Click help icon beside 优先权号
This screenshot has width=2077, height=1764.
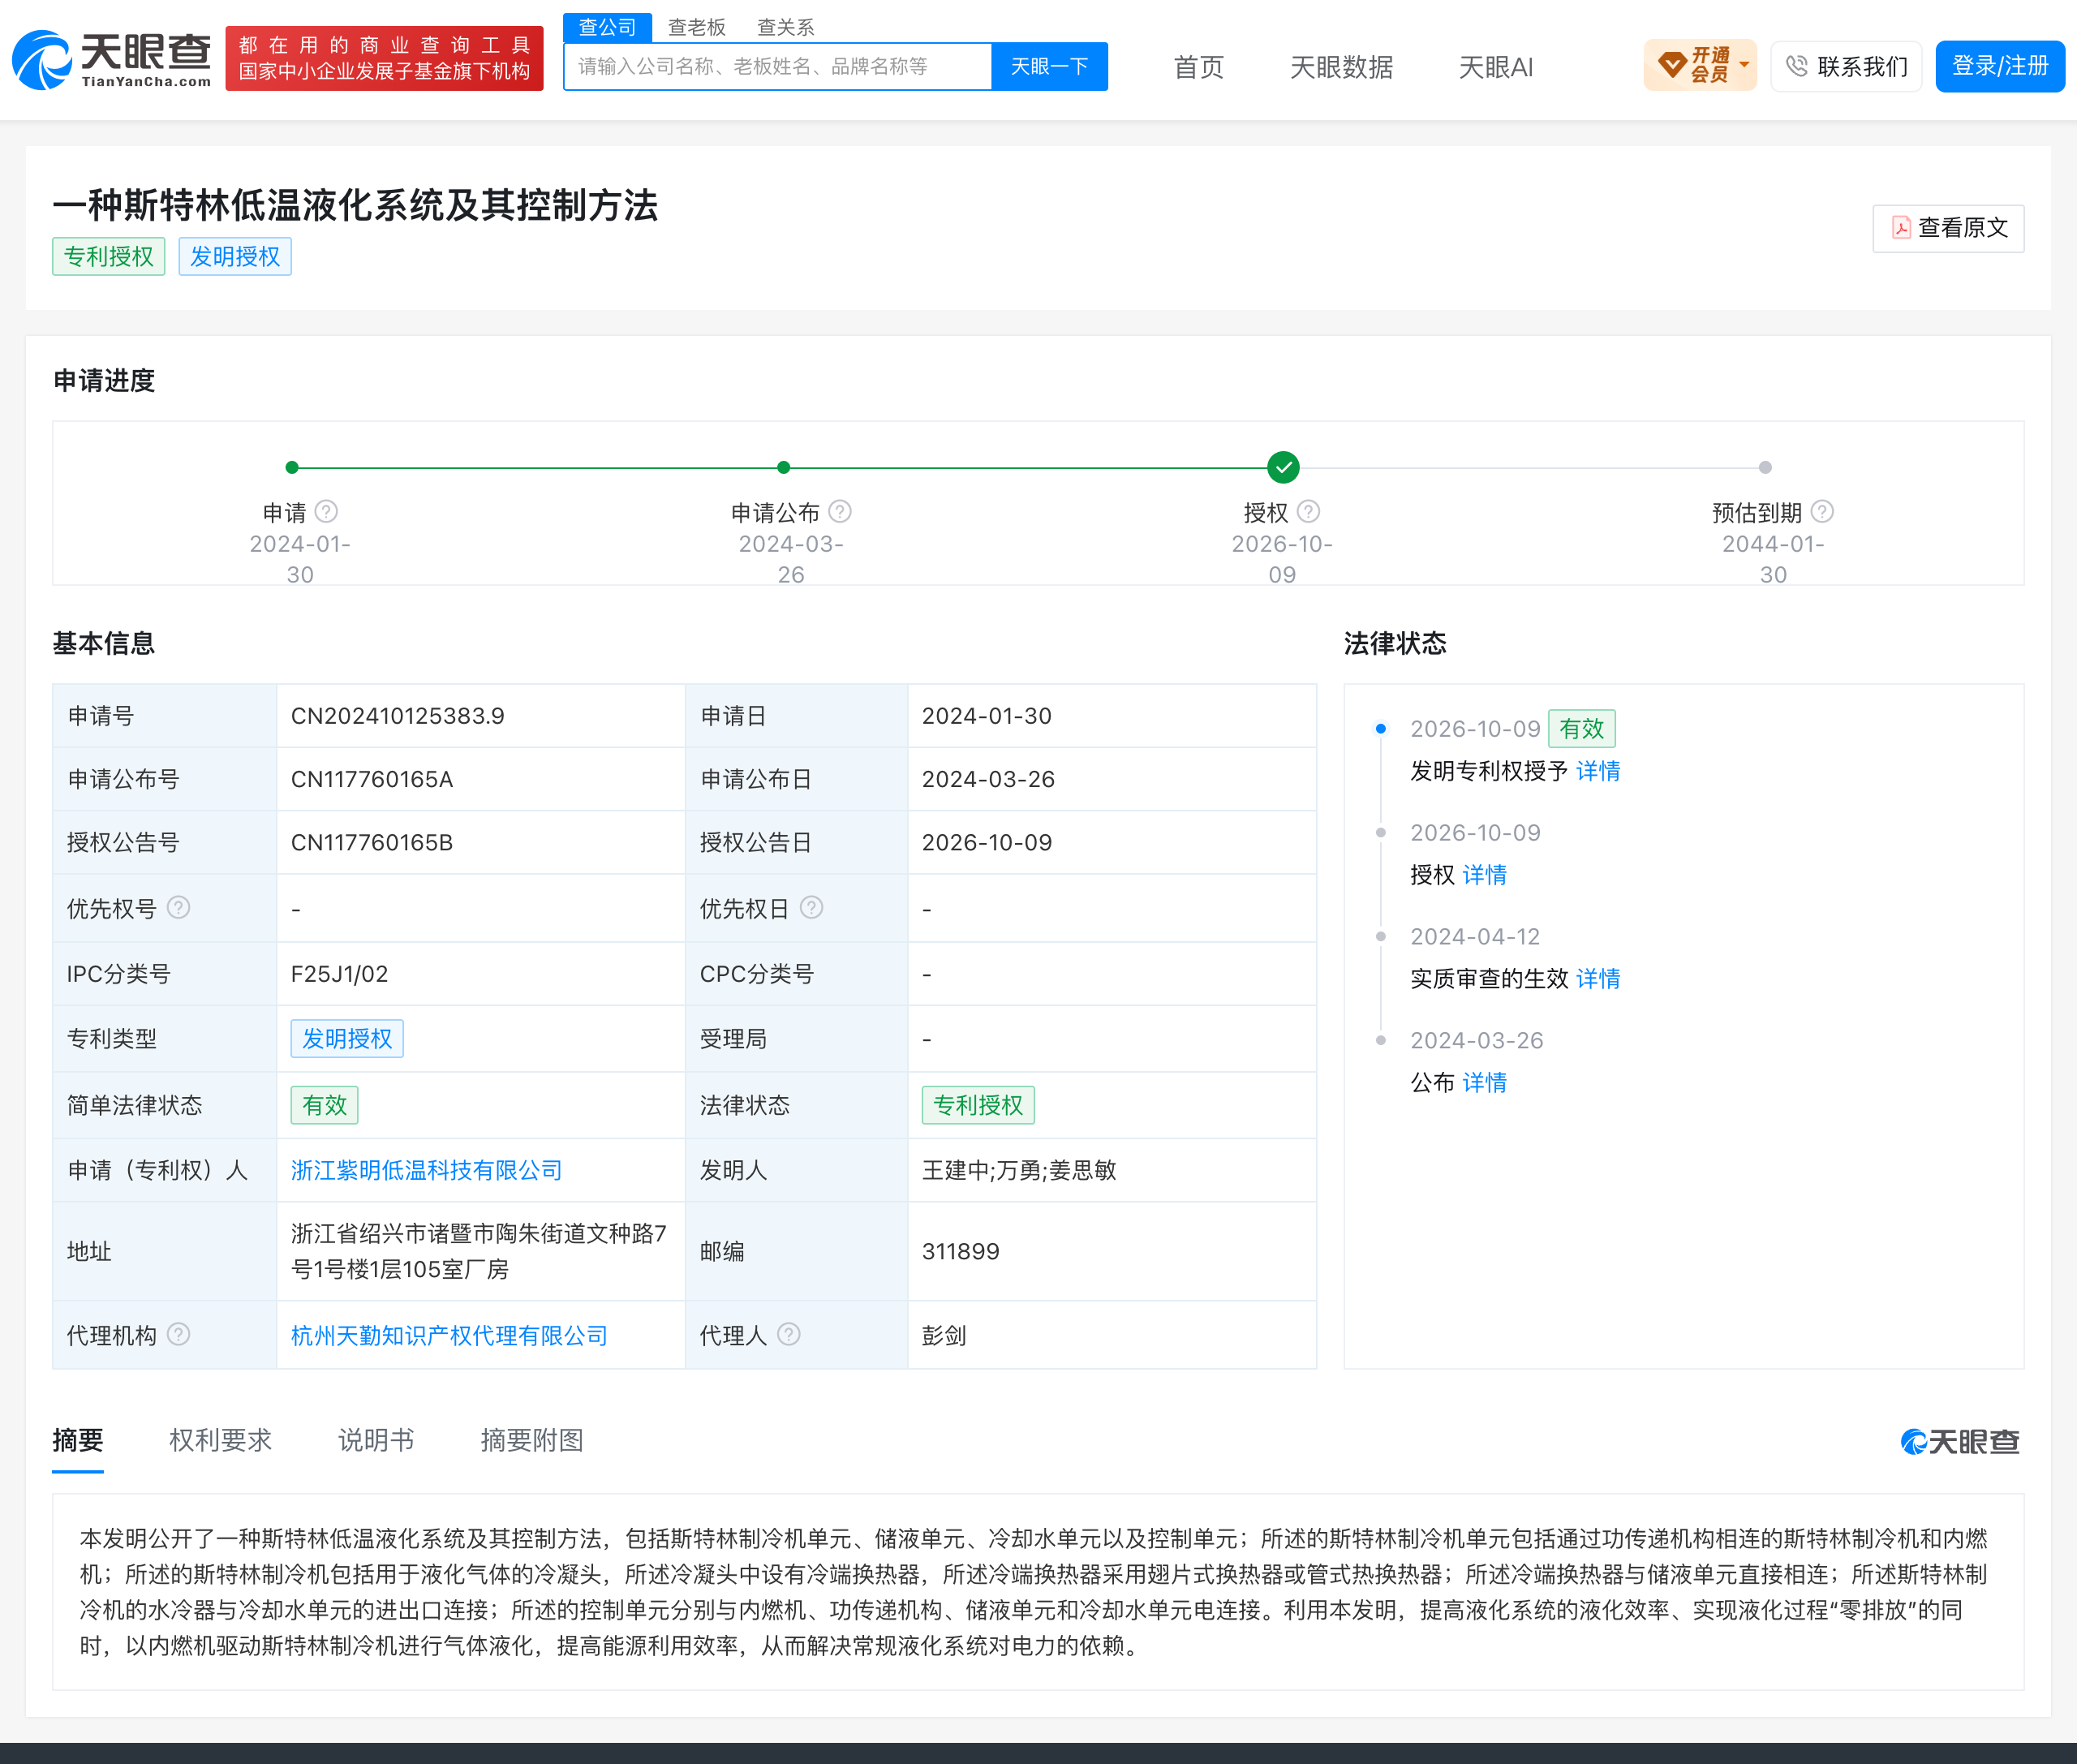click(178, 908)
